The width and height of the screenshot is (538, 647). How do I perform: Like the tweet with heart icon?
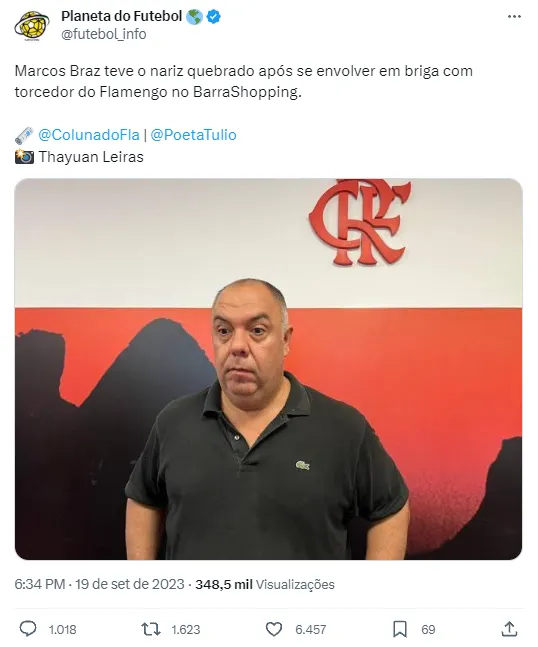coord(274,629)
